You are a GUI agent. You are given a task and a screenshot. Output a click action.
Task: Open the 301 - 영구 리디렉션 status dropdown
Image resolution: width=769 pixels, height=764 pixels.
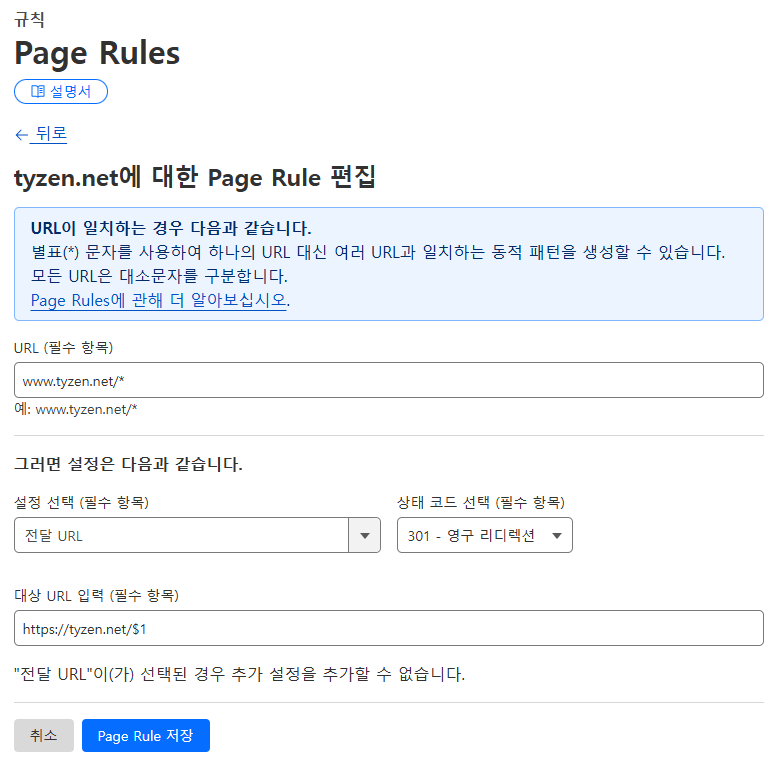pyautogui.click(x=485, y=535)
